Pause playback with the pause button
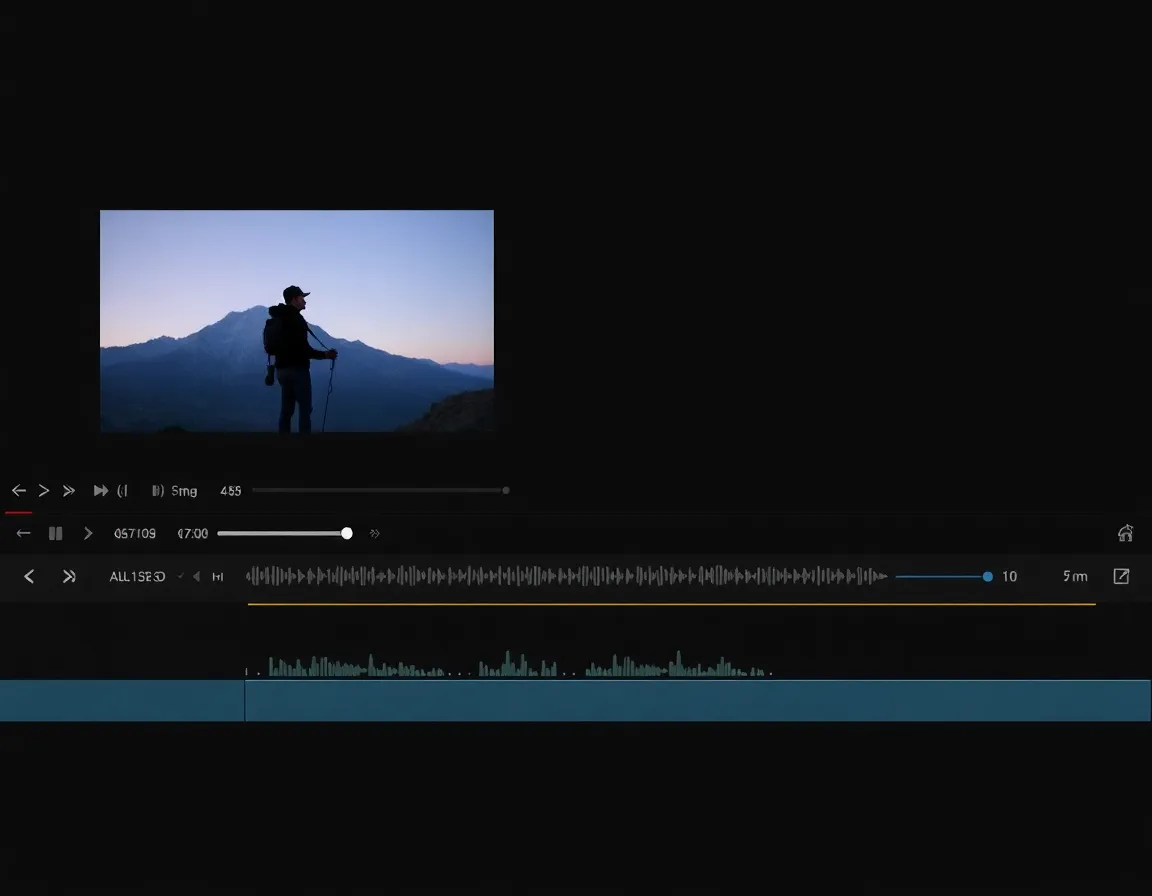 tap(56, 534)
